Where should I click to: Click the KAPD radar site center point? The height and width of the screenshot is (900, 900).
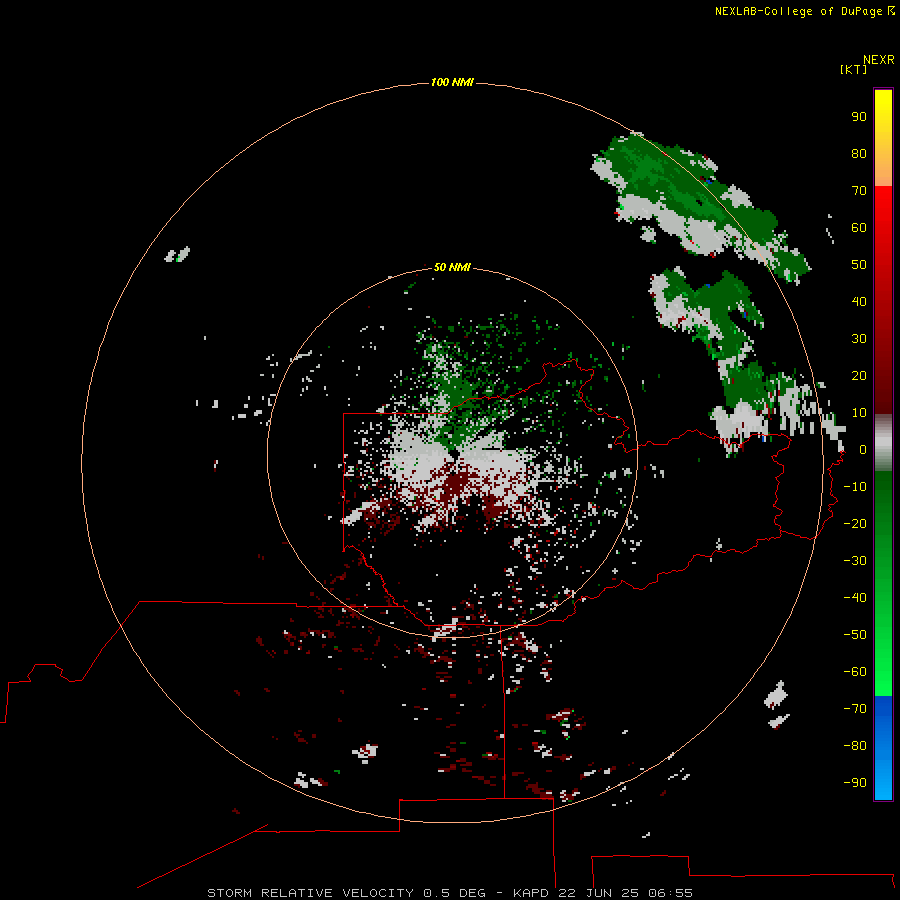(453, 453)
